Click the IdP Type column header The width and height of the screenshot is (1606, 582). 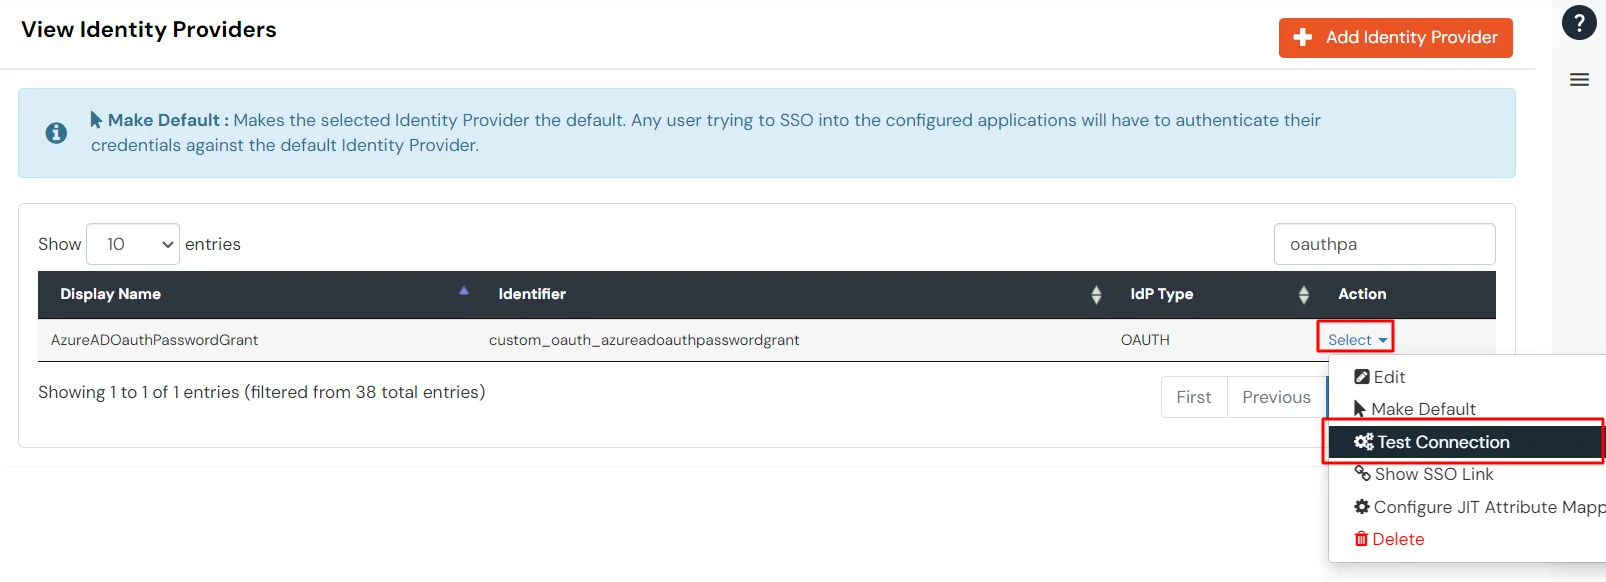(x=1212, y=294)
